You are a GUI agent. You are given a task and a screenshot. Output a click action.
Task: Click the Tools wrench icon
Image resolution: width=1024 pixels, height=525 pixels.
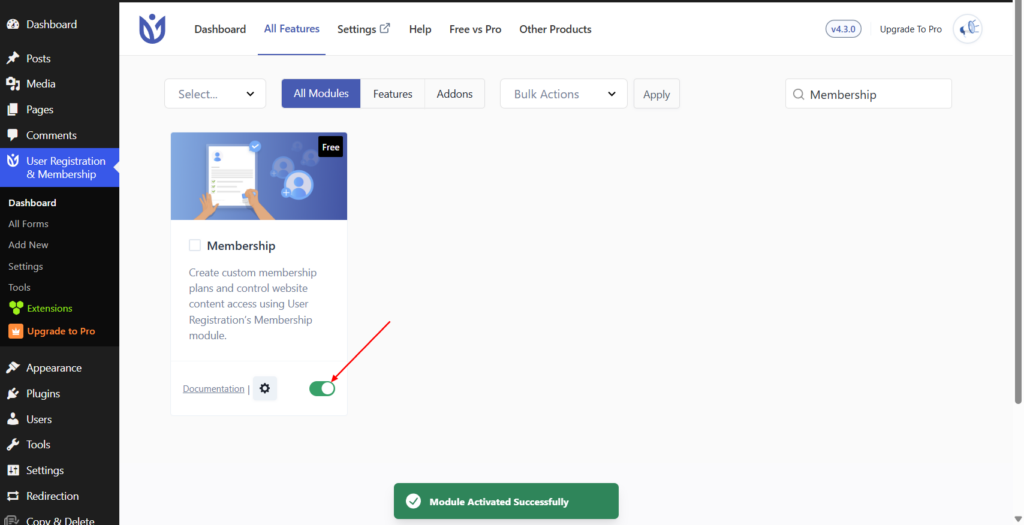[x=12, y=445]
